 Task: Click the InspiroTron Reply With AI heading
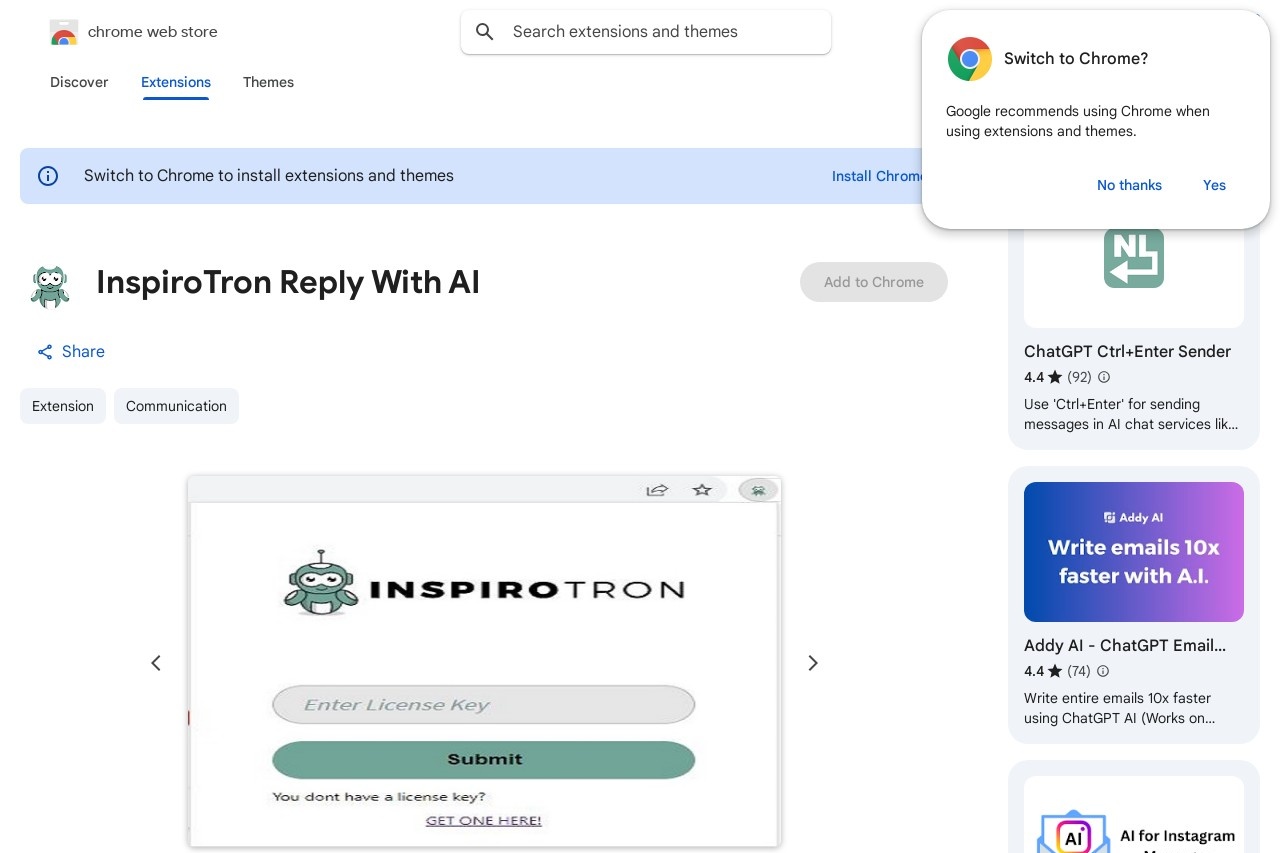(288, 283)
